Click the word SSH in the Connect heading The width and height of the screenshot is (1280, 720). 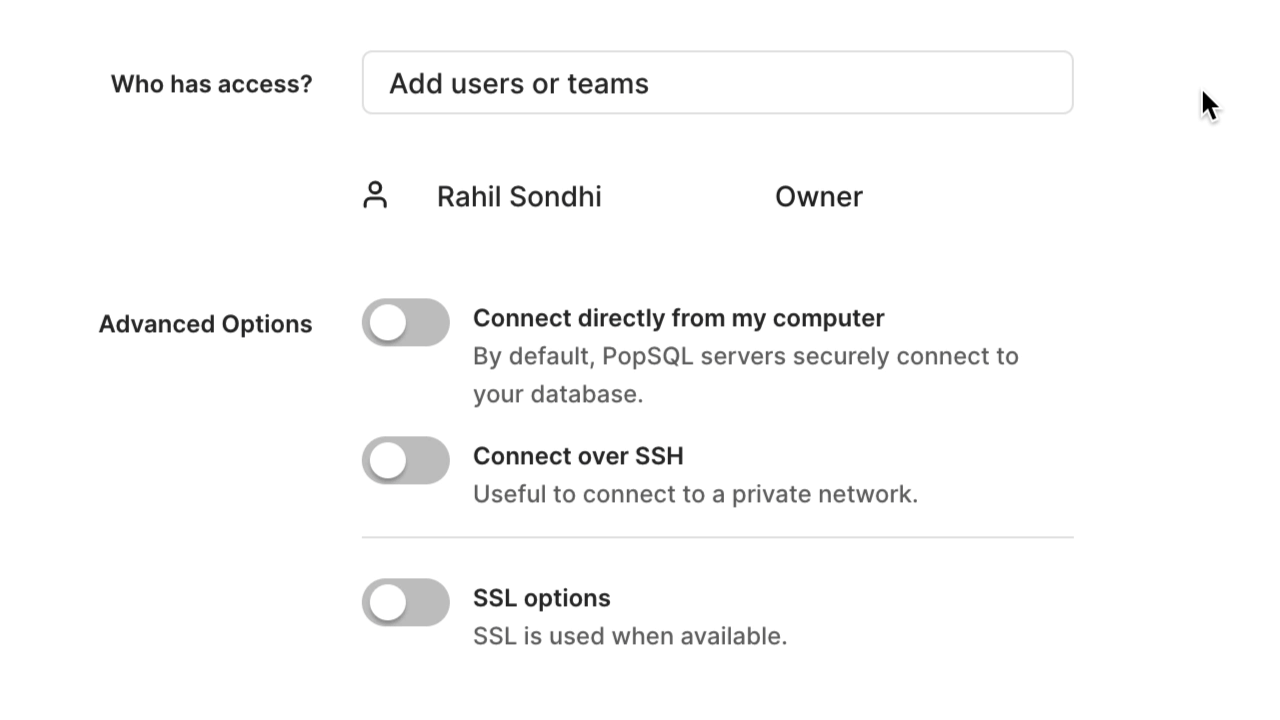point(659,456)
